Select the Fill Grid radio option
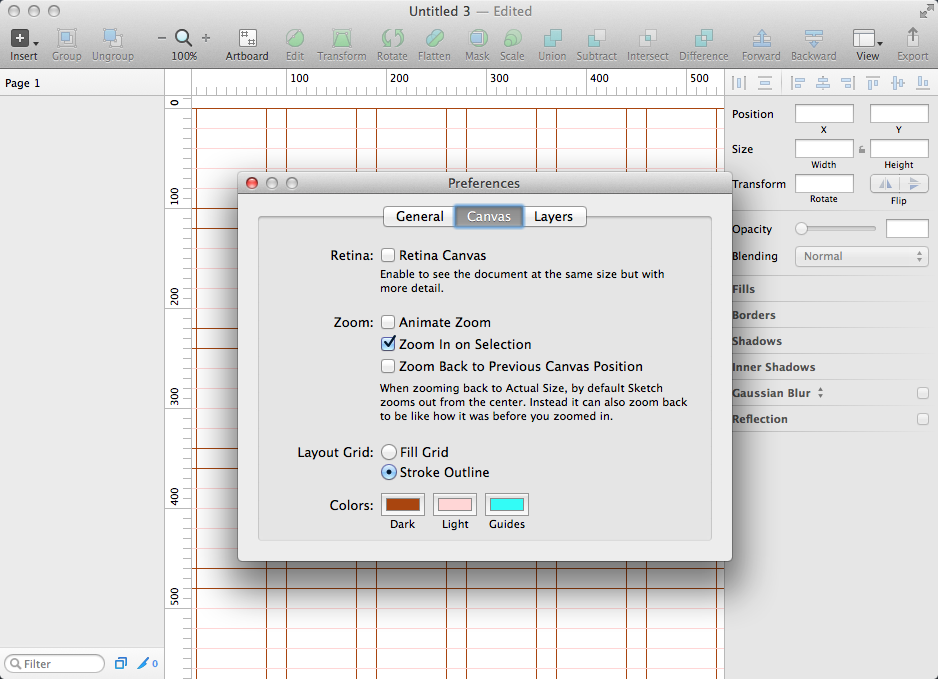938x679 pixels. (387, 452)
